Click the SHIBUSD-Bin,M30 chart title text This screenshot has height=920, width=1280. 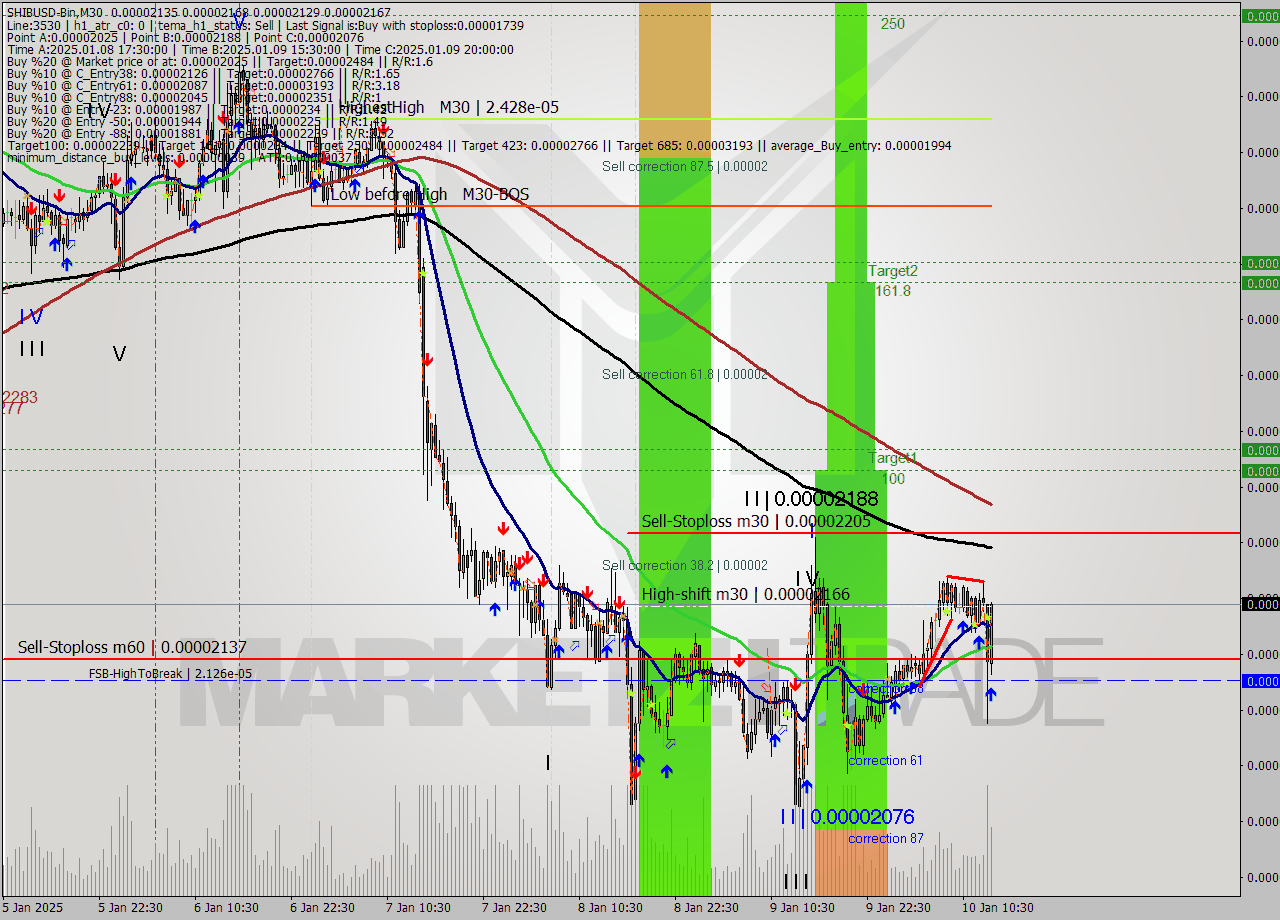click(x=56, y=11)
